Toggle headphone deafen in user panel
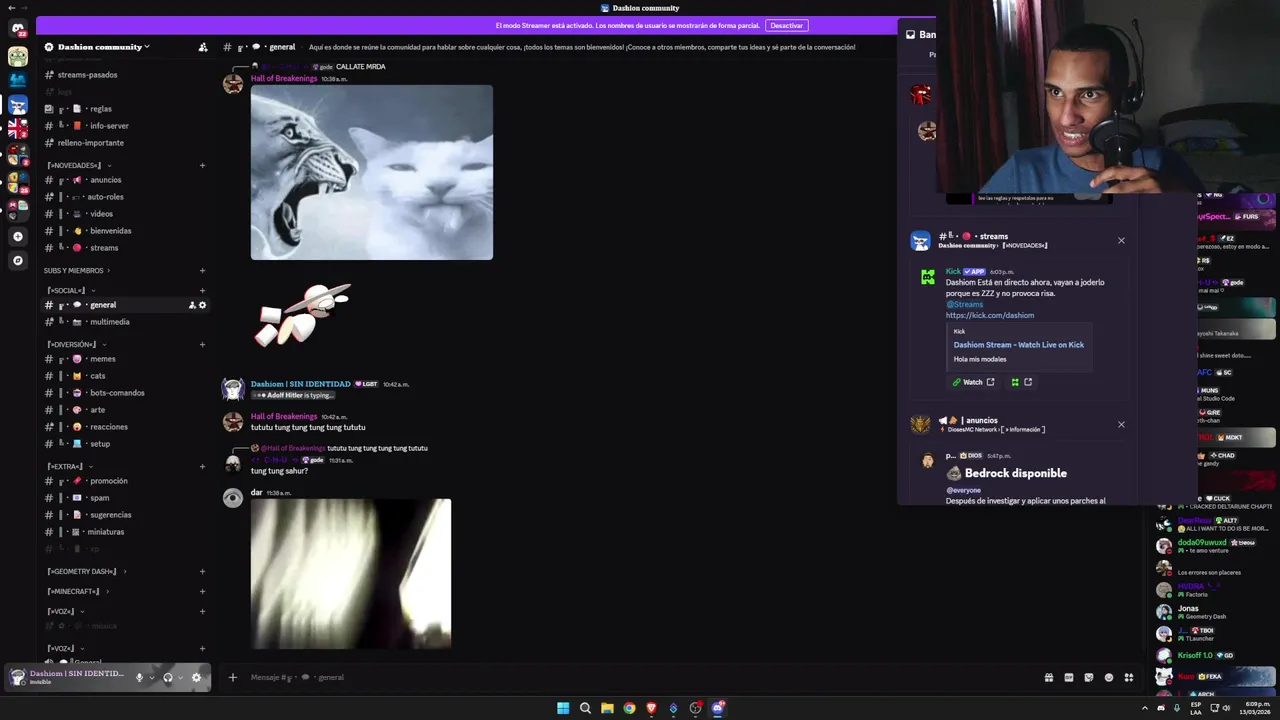The width and height of the screenshot is (1280, 720). point(168,677)
